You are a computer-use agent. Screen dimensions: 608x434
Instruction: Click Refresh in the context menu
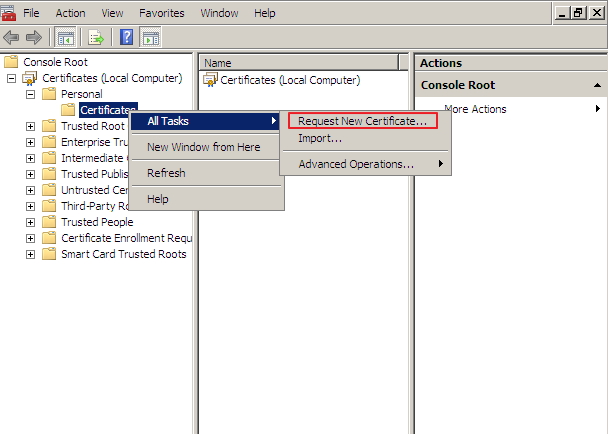[x=166, y=173]
